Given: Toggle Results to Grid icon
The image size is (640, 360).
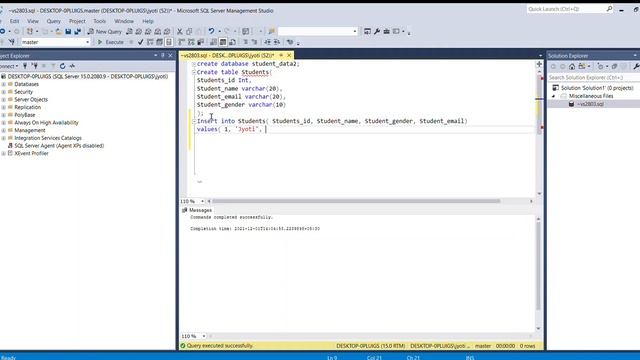Looking at the screenshot, I should pyautogui.click(x=223, y=42).
